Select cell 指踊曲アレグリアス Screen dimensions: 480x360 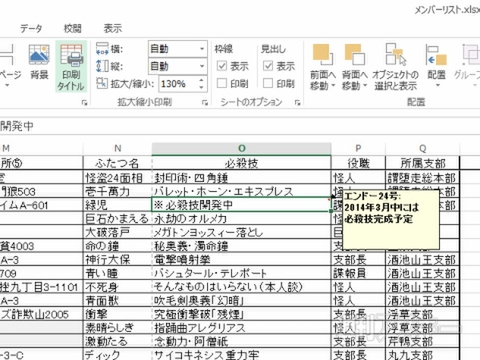point(242,328)
